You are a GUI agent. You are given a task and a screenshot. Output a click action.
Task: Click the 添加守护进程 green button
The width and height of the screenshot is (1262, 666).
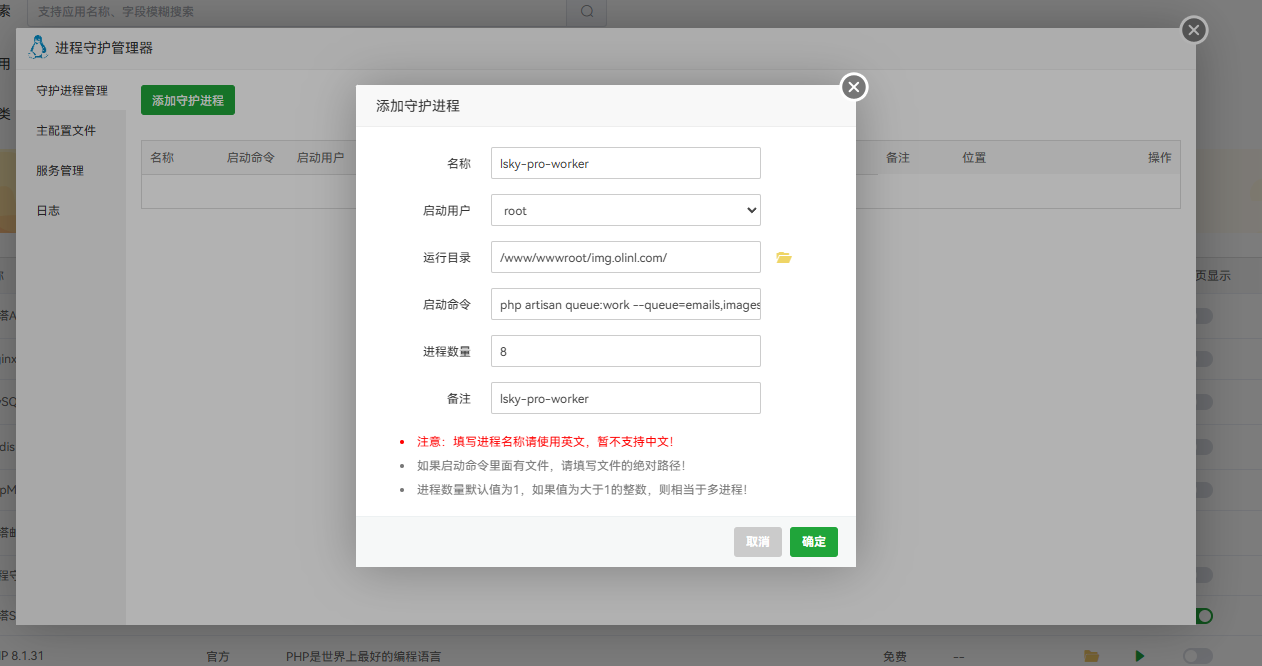click(x=187, y=100)
